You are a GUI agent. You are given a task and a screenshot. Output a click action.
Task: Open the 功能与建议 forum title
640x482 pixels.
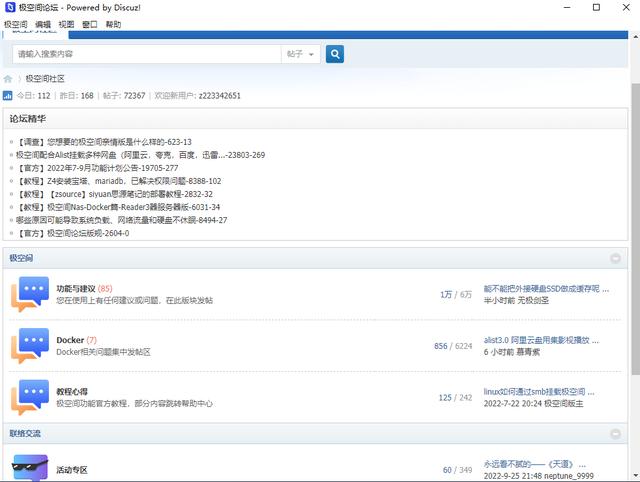click(x=76, y=289)
